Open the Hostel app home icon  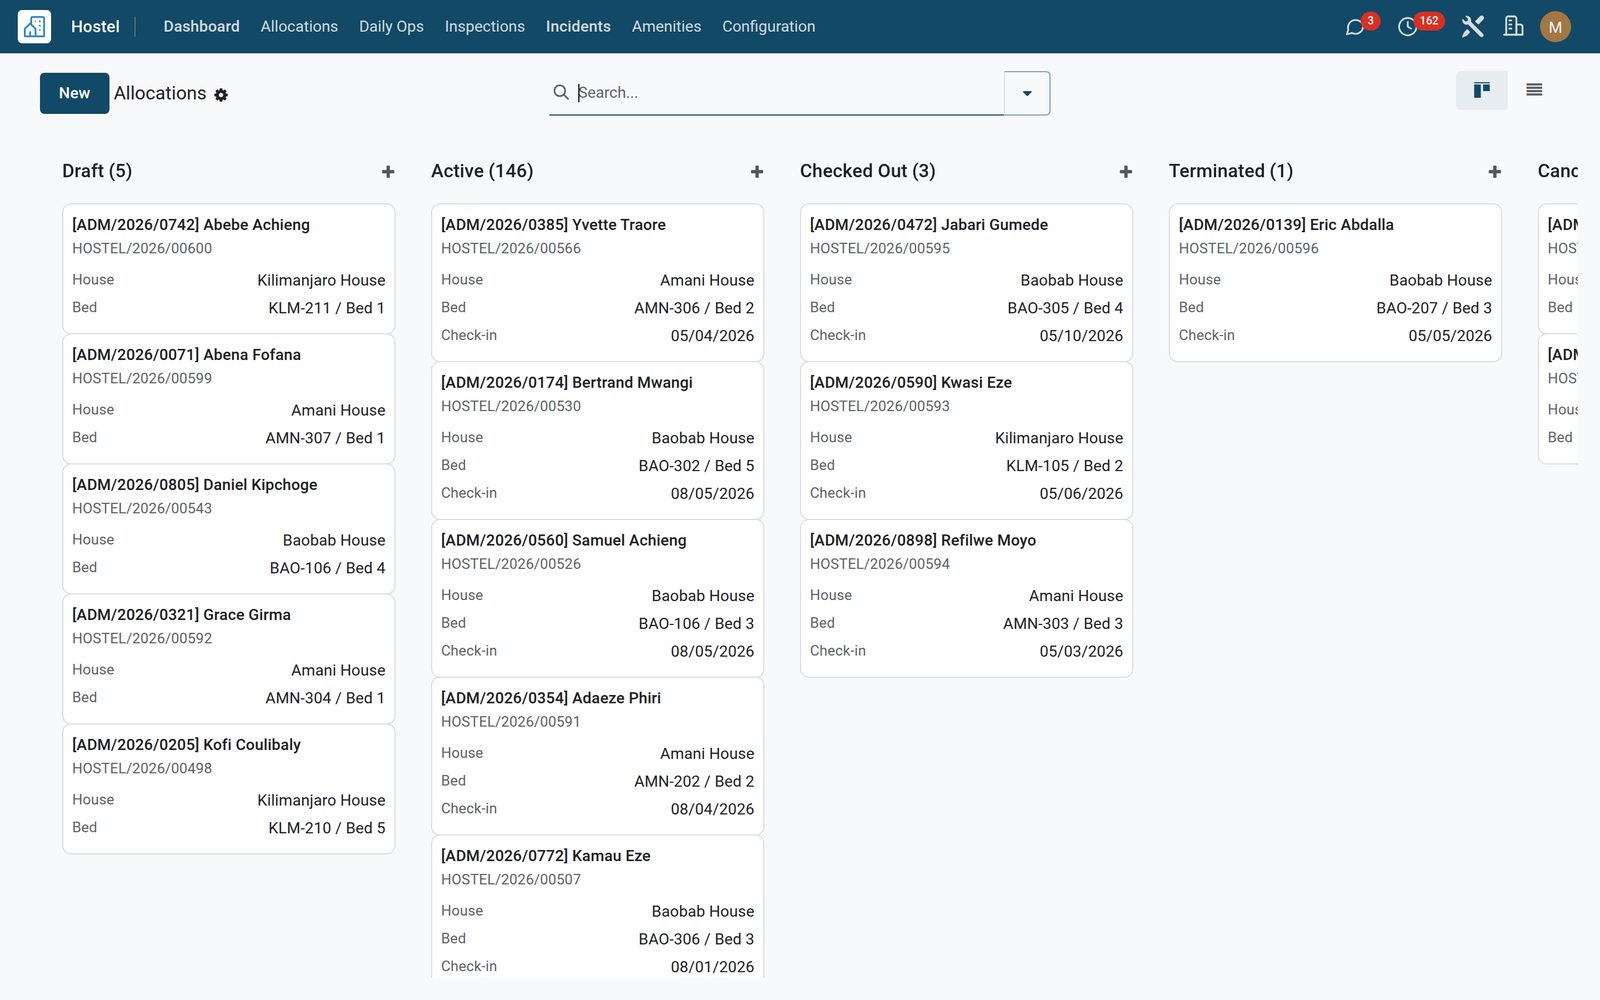click(34, 26)
